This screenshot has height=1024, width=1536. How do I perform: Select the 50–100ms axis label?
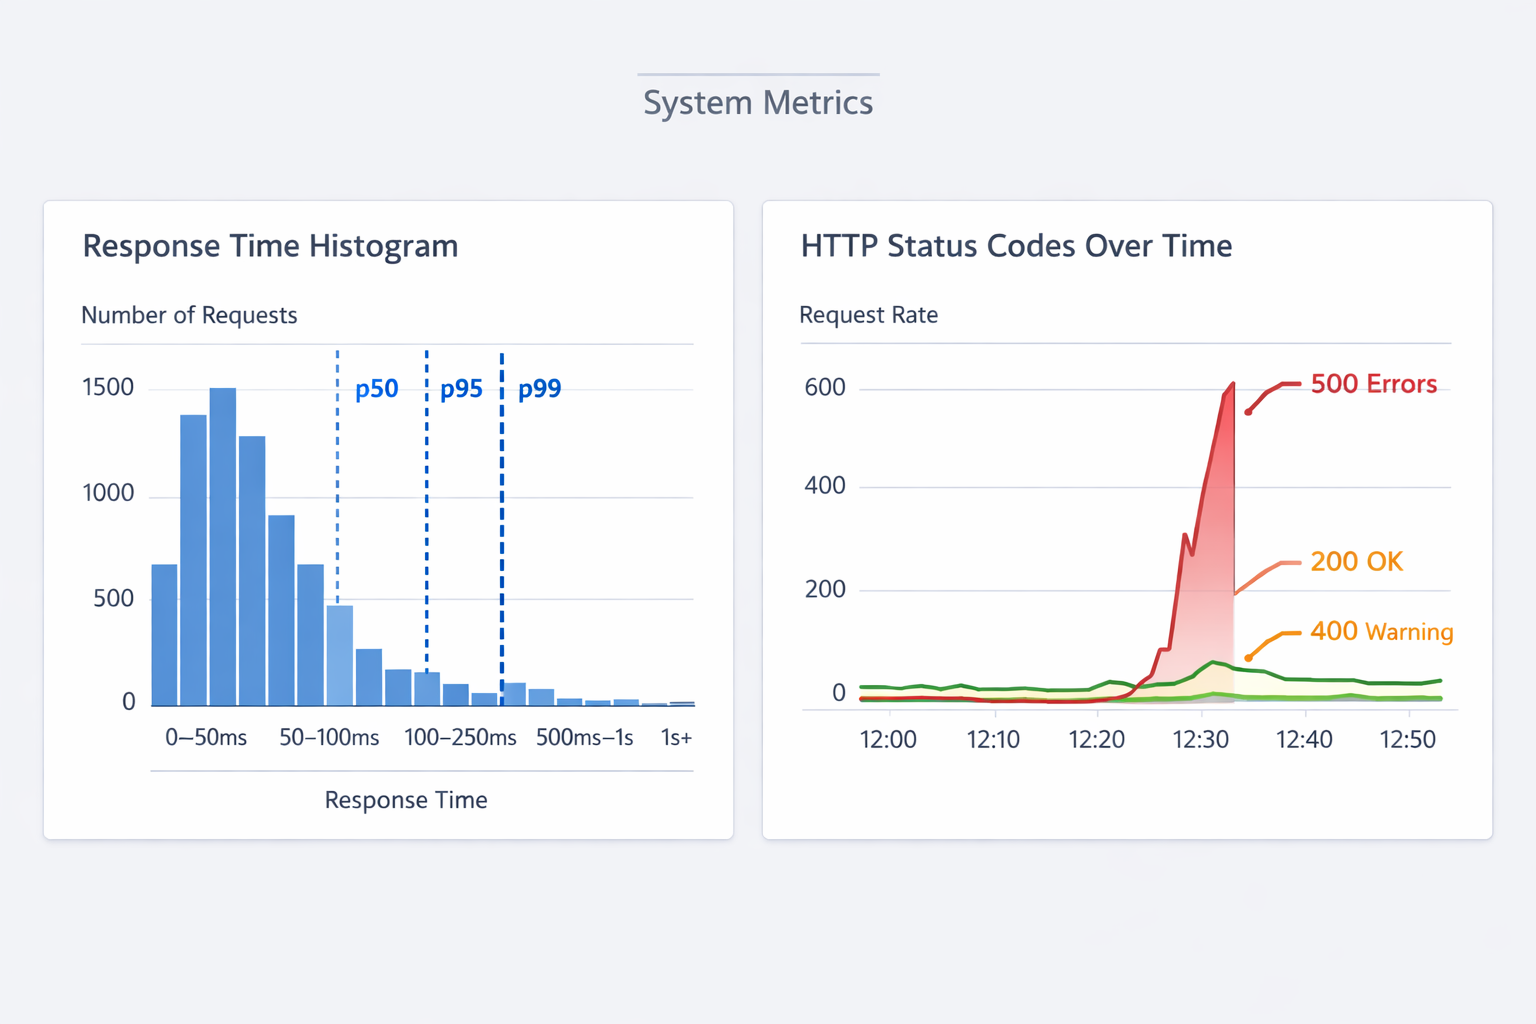click(x=329, y=738)
